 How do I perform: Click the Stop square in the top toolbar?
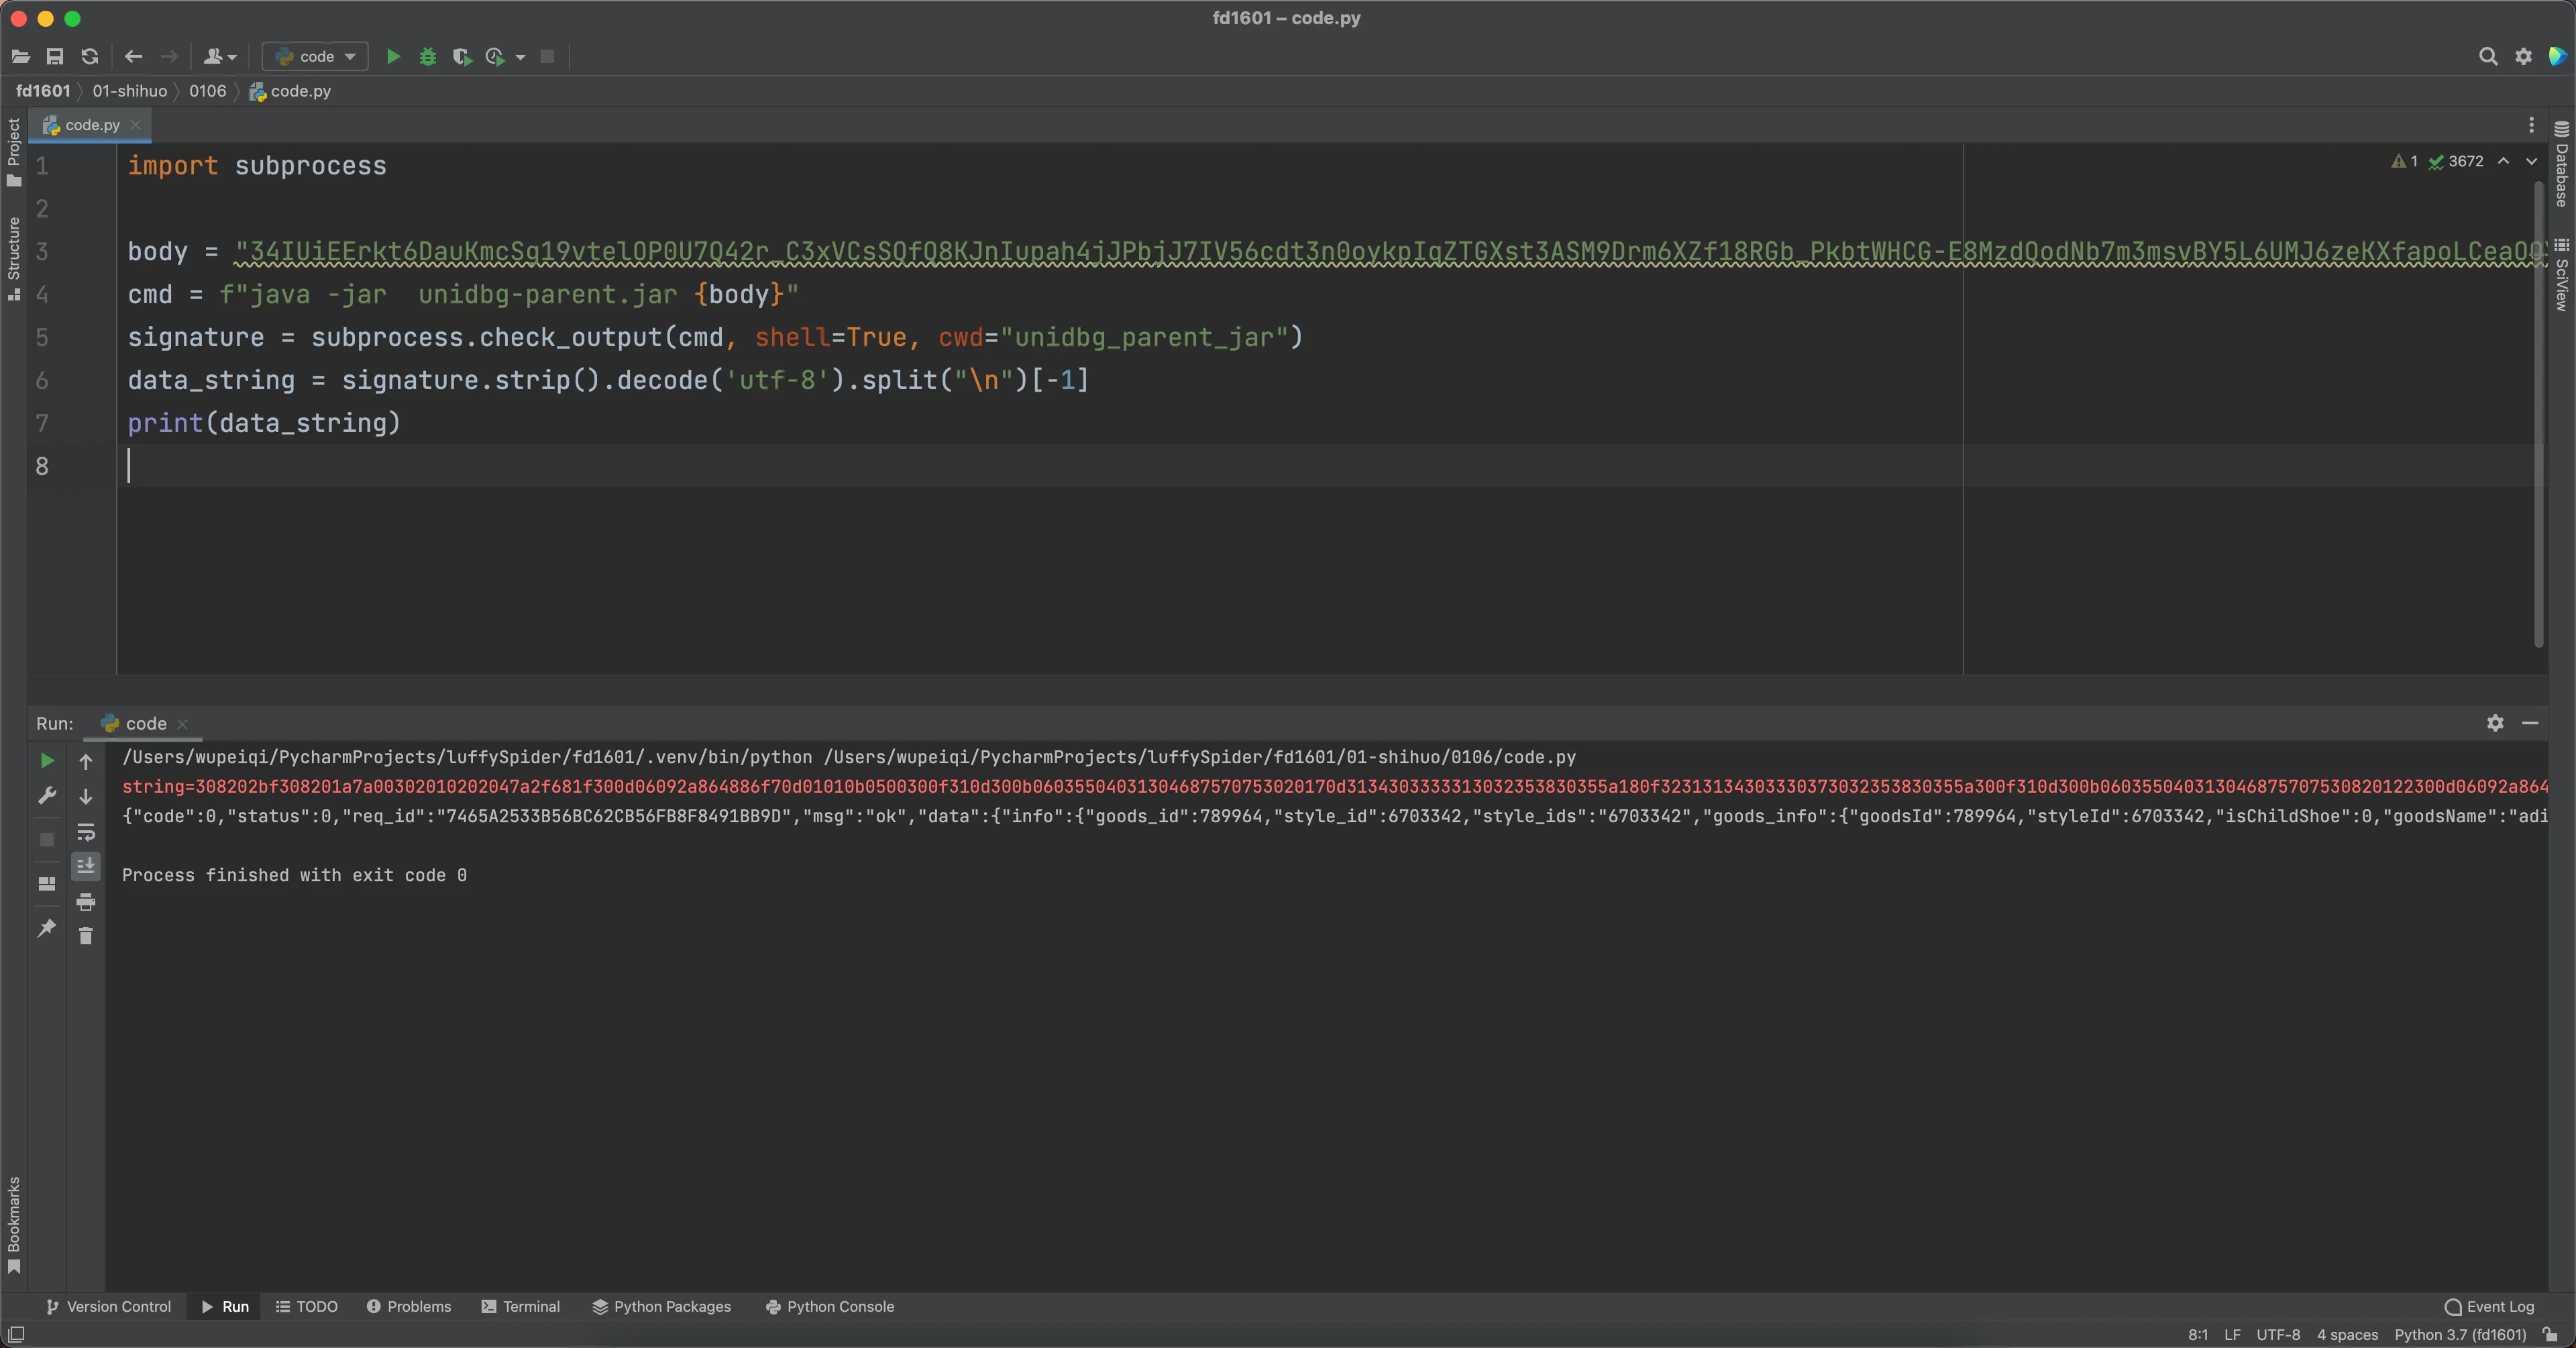(547, 57)
